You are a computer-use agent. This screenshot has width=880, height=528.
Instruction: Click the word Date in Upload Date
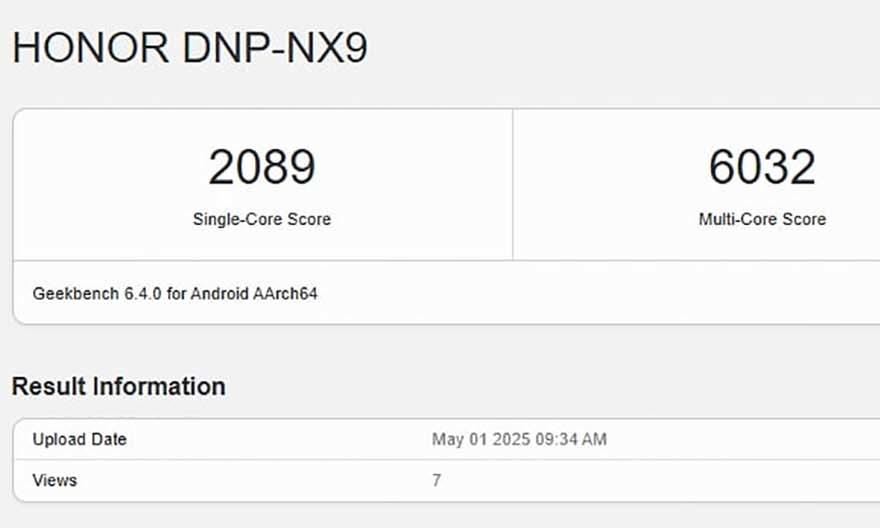tap(110, 439)
